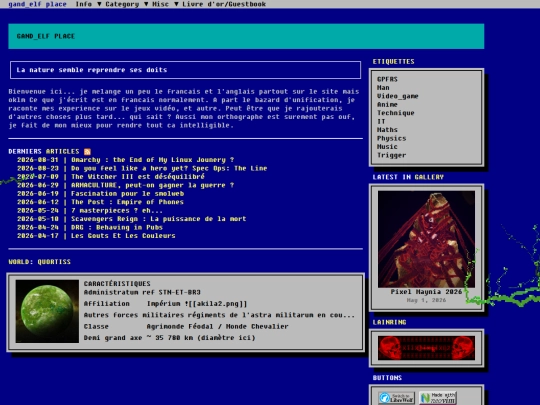Click the WORLD: QUORTISS heading

pos(39,262)
